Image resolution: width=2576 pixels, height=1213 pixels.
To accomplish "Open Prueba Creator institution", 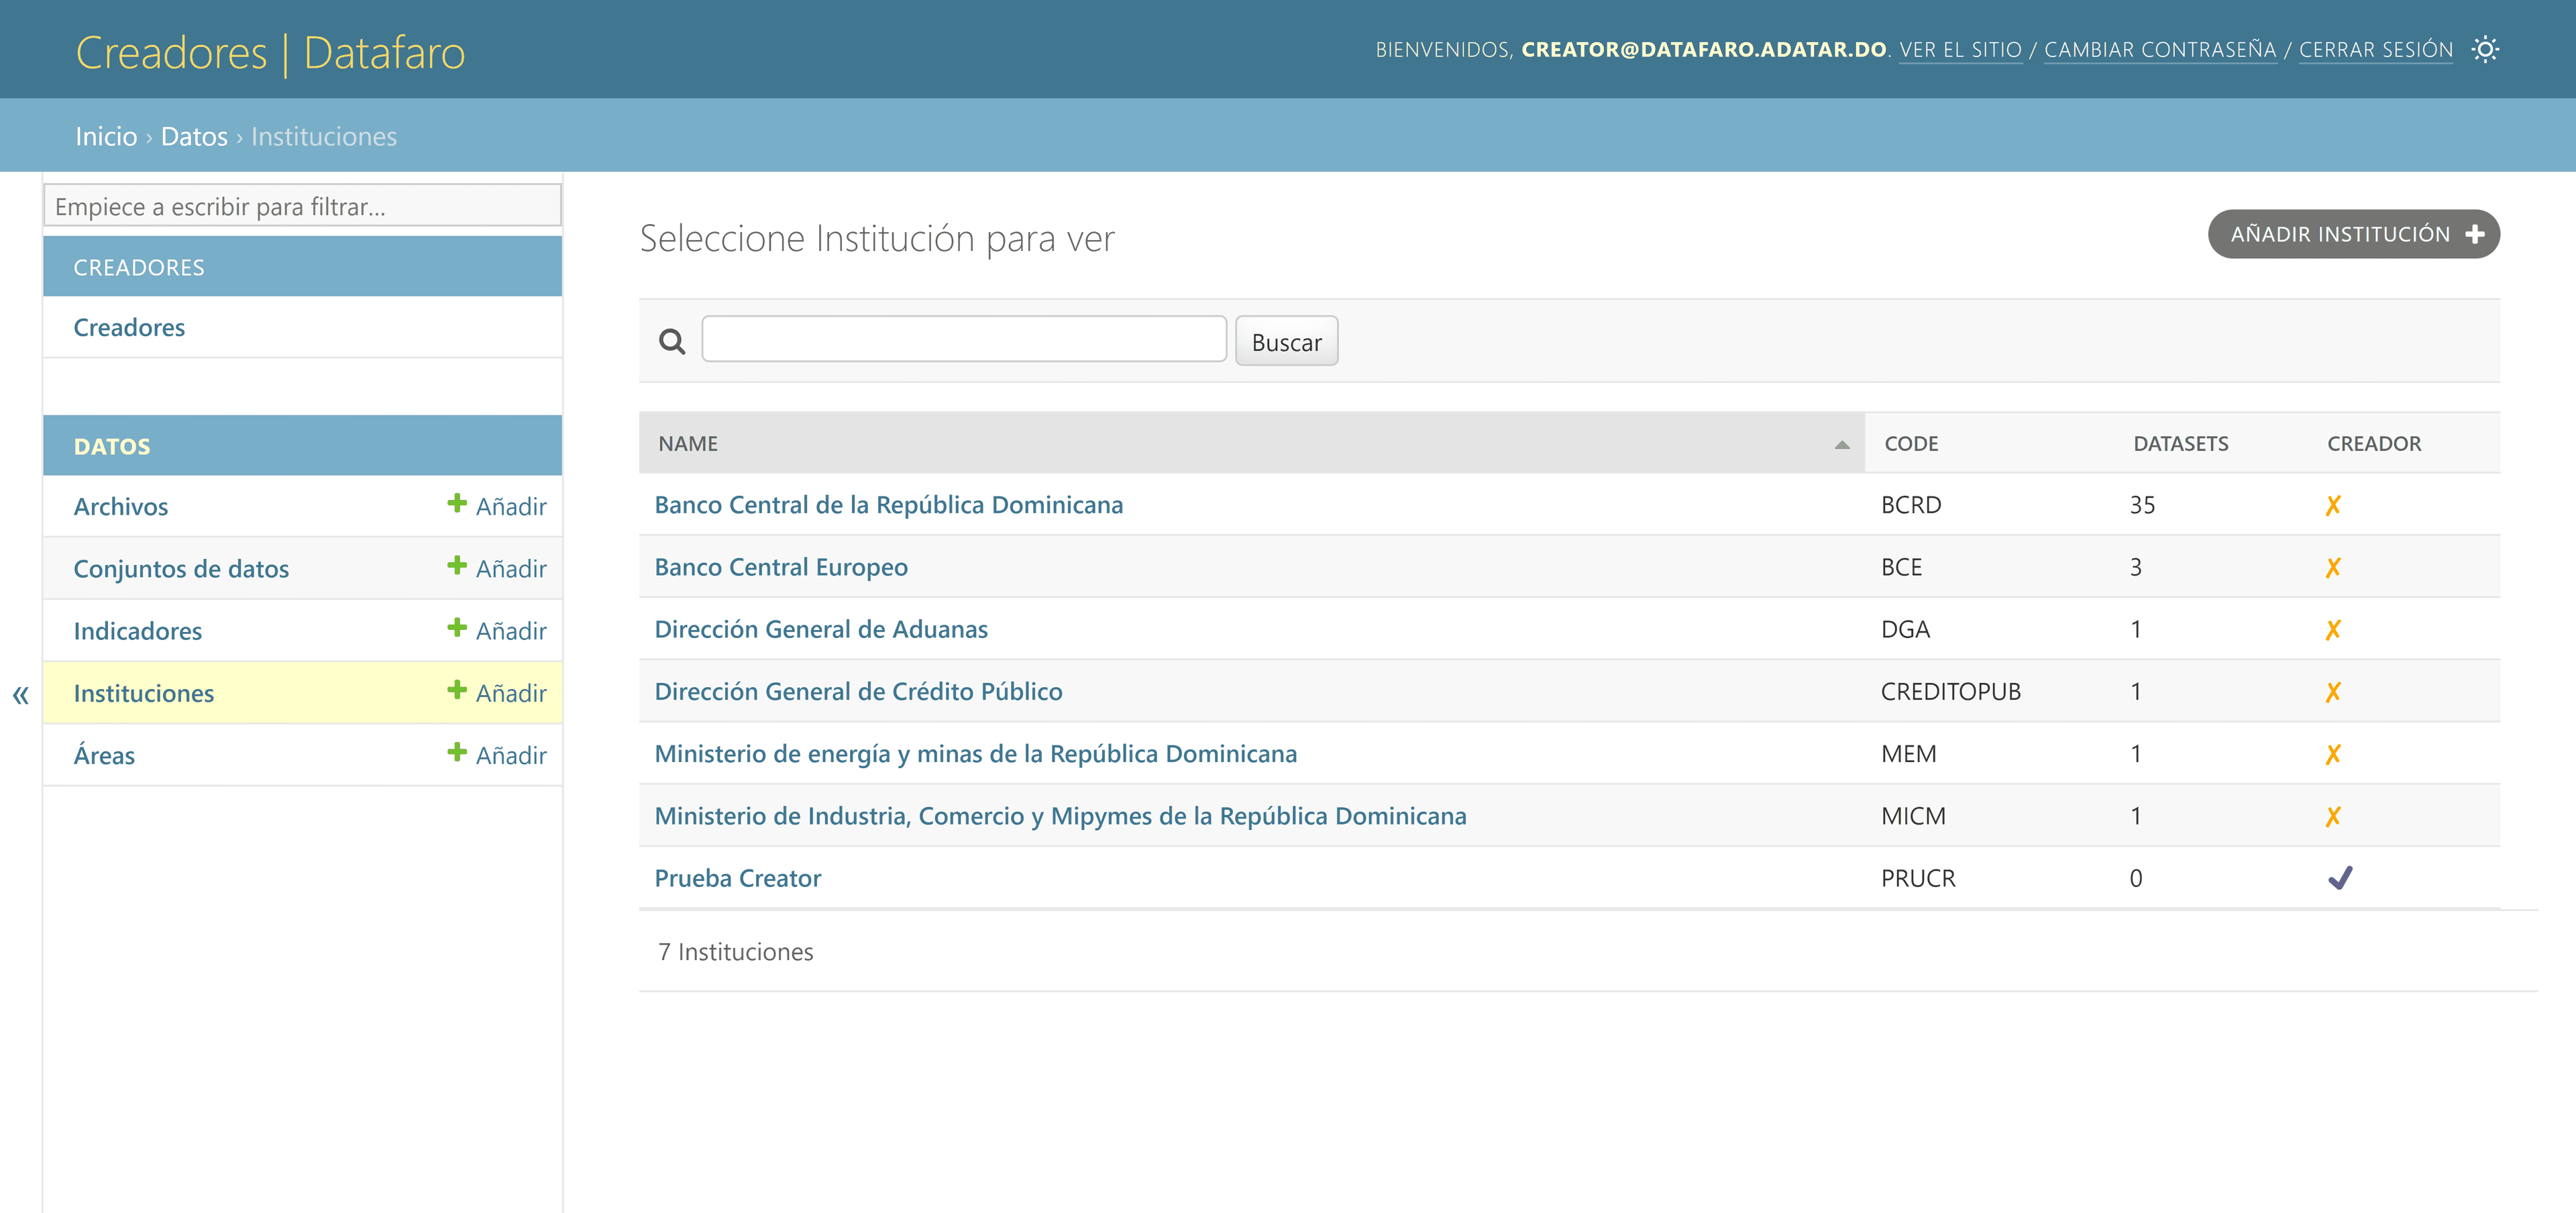I will [737, 878].
